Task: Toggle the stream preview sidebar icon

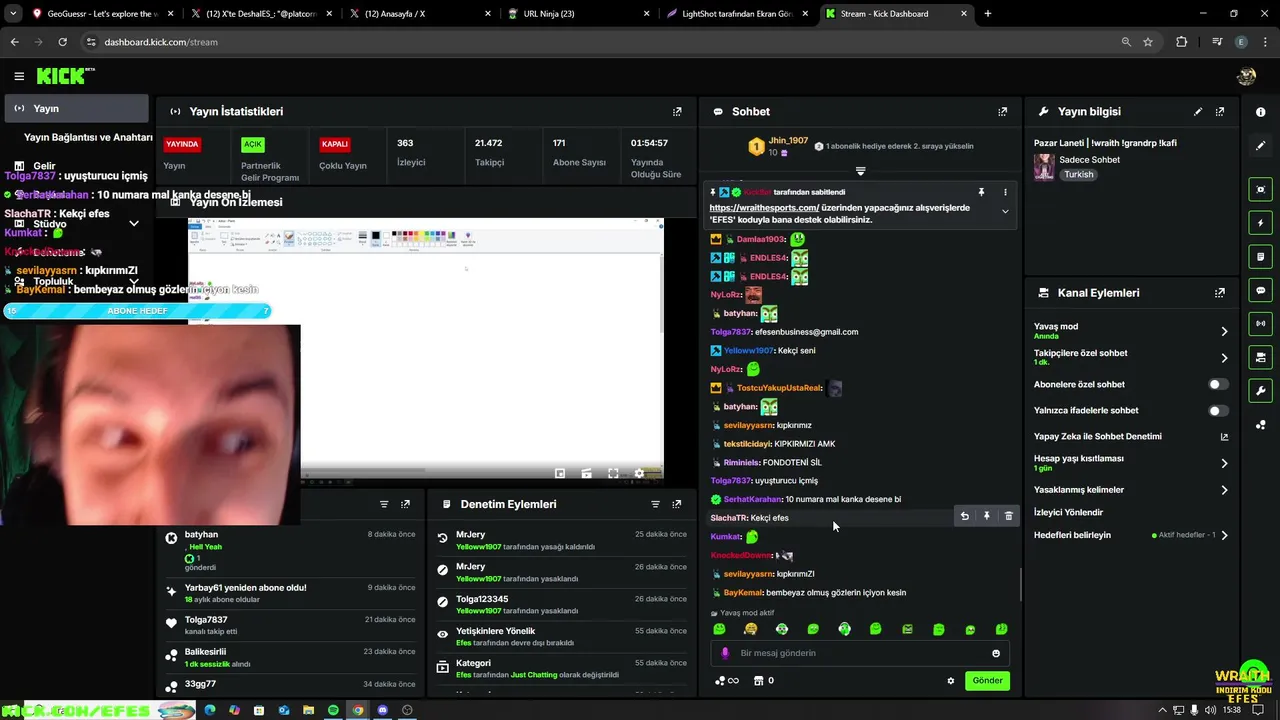Action: pyautogui.click(x=1260, y=189)
